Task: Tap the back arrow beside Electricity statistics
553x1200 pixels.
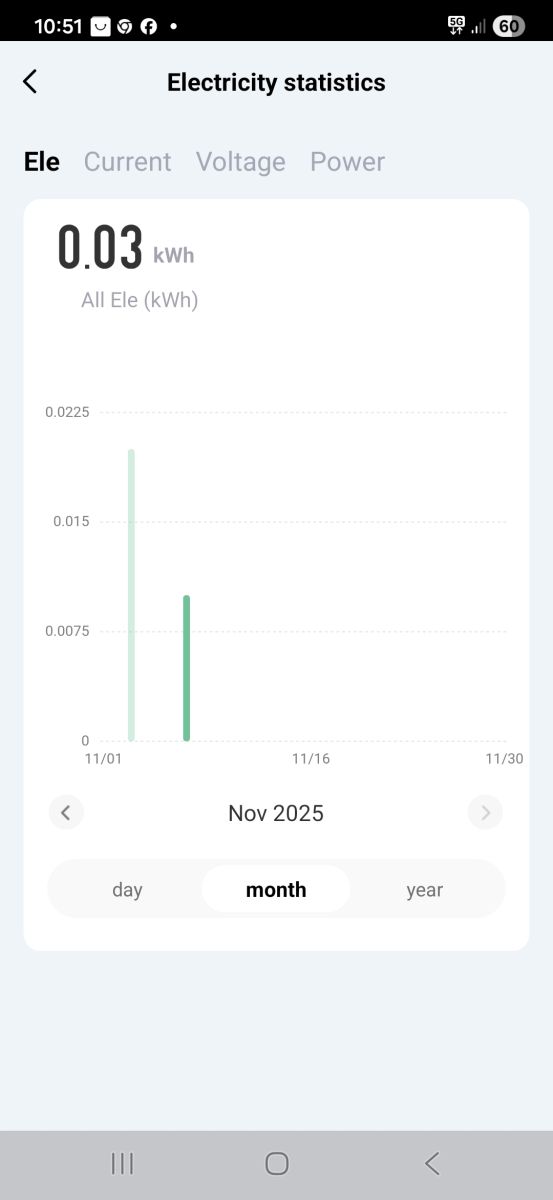Action: coord(30,82)
